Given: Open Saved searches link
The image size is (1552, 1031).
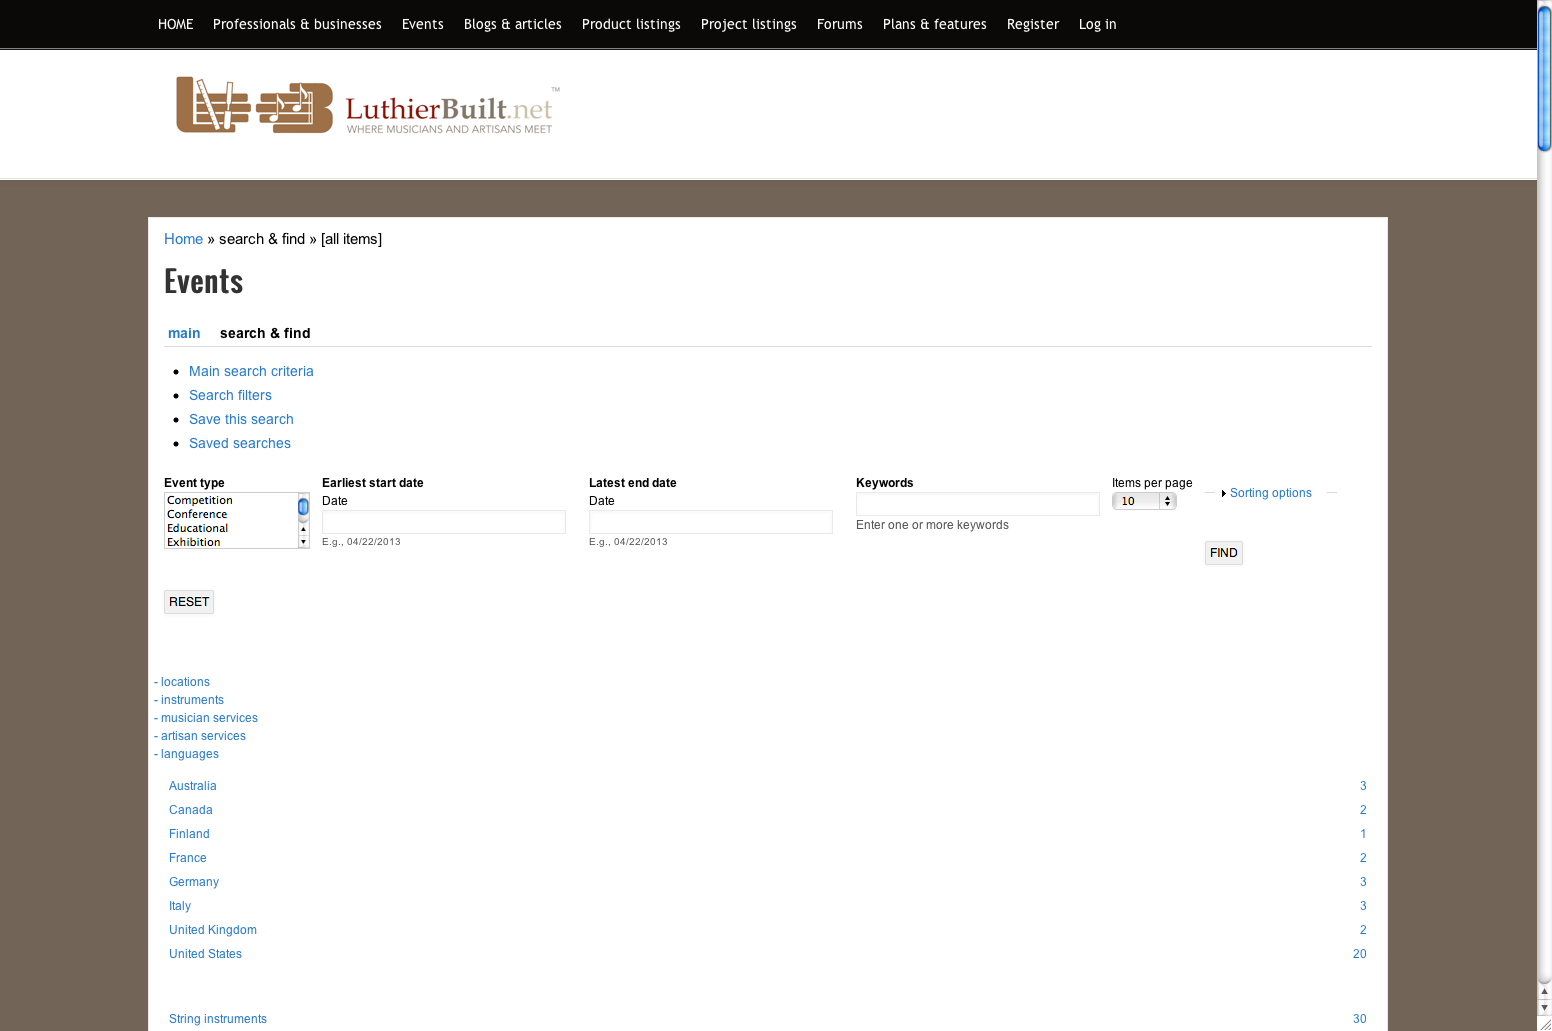Looking at the screenshot, I should (x=240, y=443).
